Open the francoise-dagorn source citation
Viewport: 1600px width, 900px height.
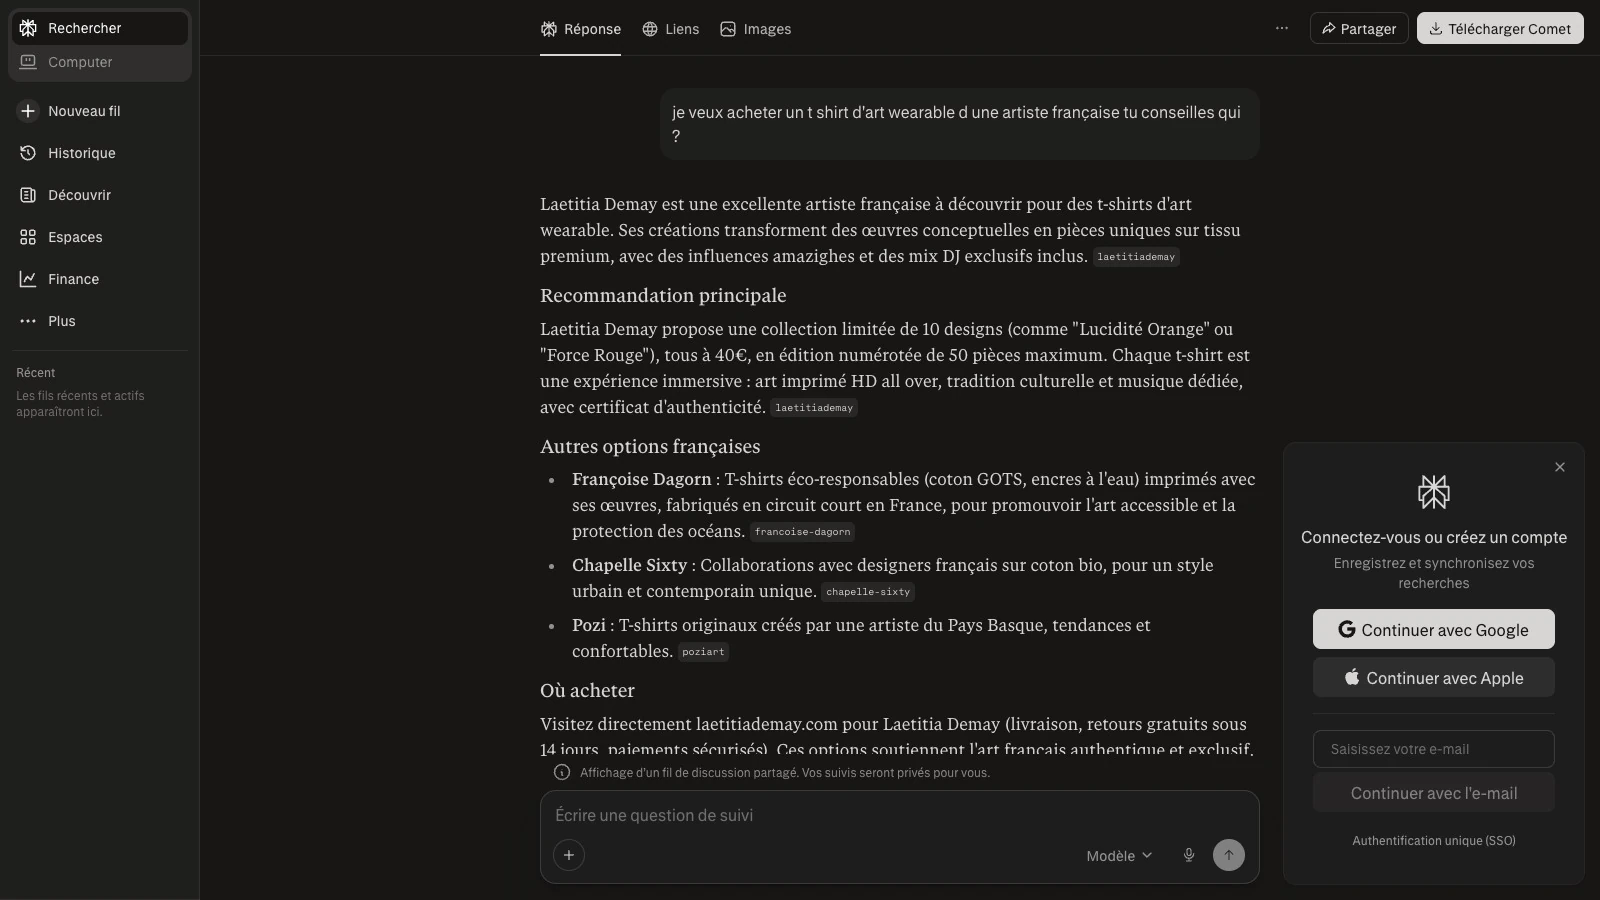[803, 532]
